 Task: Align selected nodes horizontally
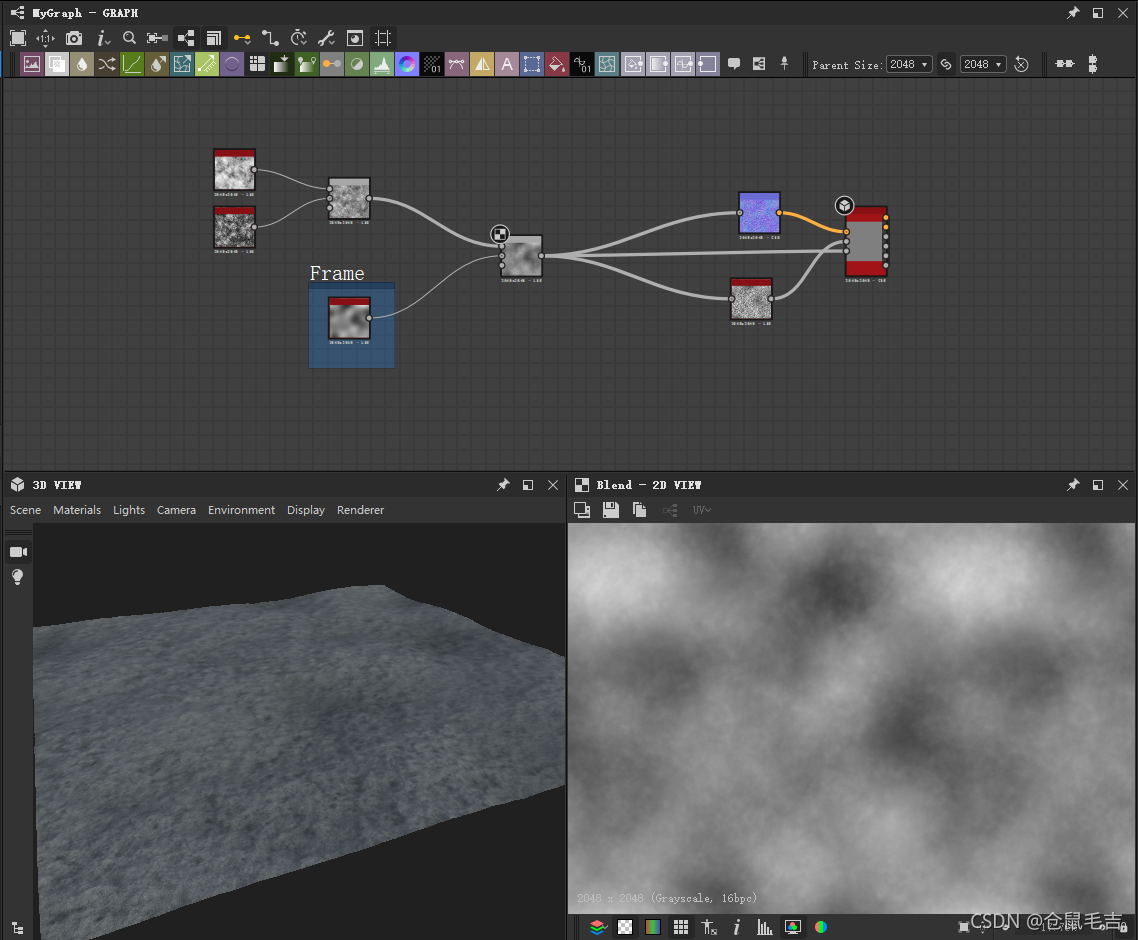point(1065,64)
